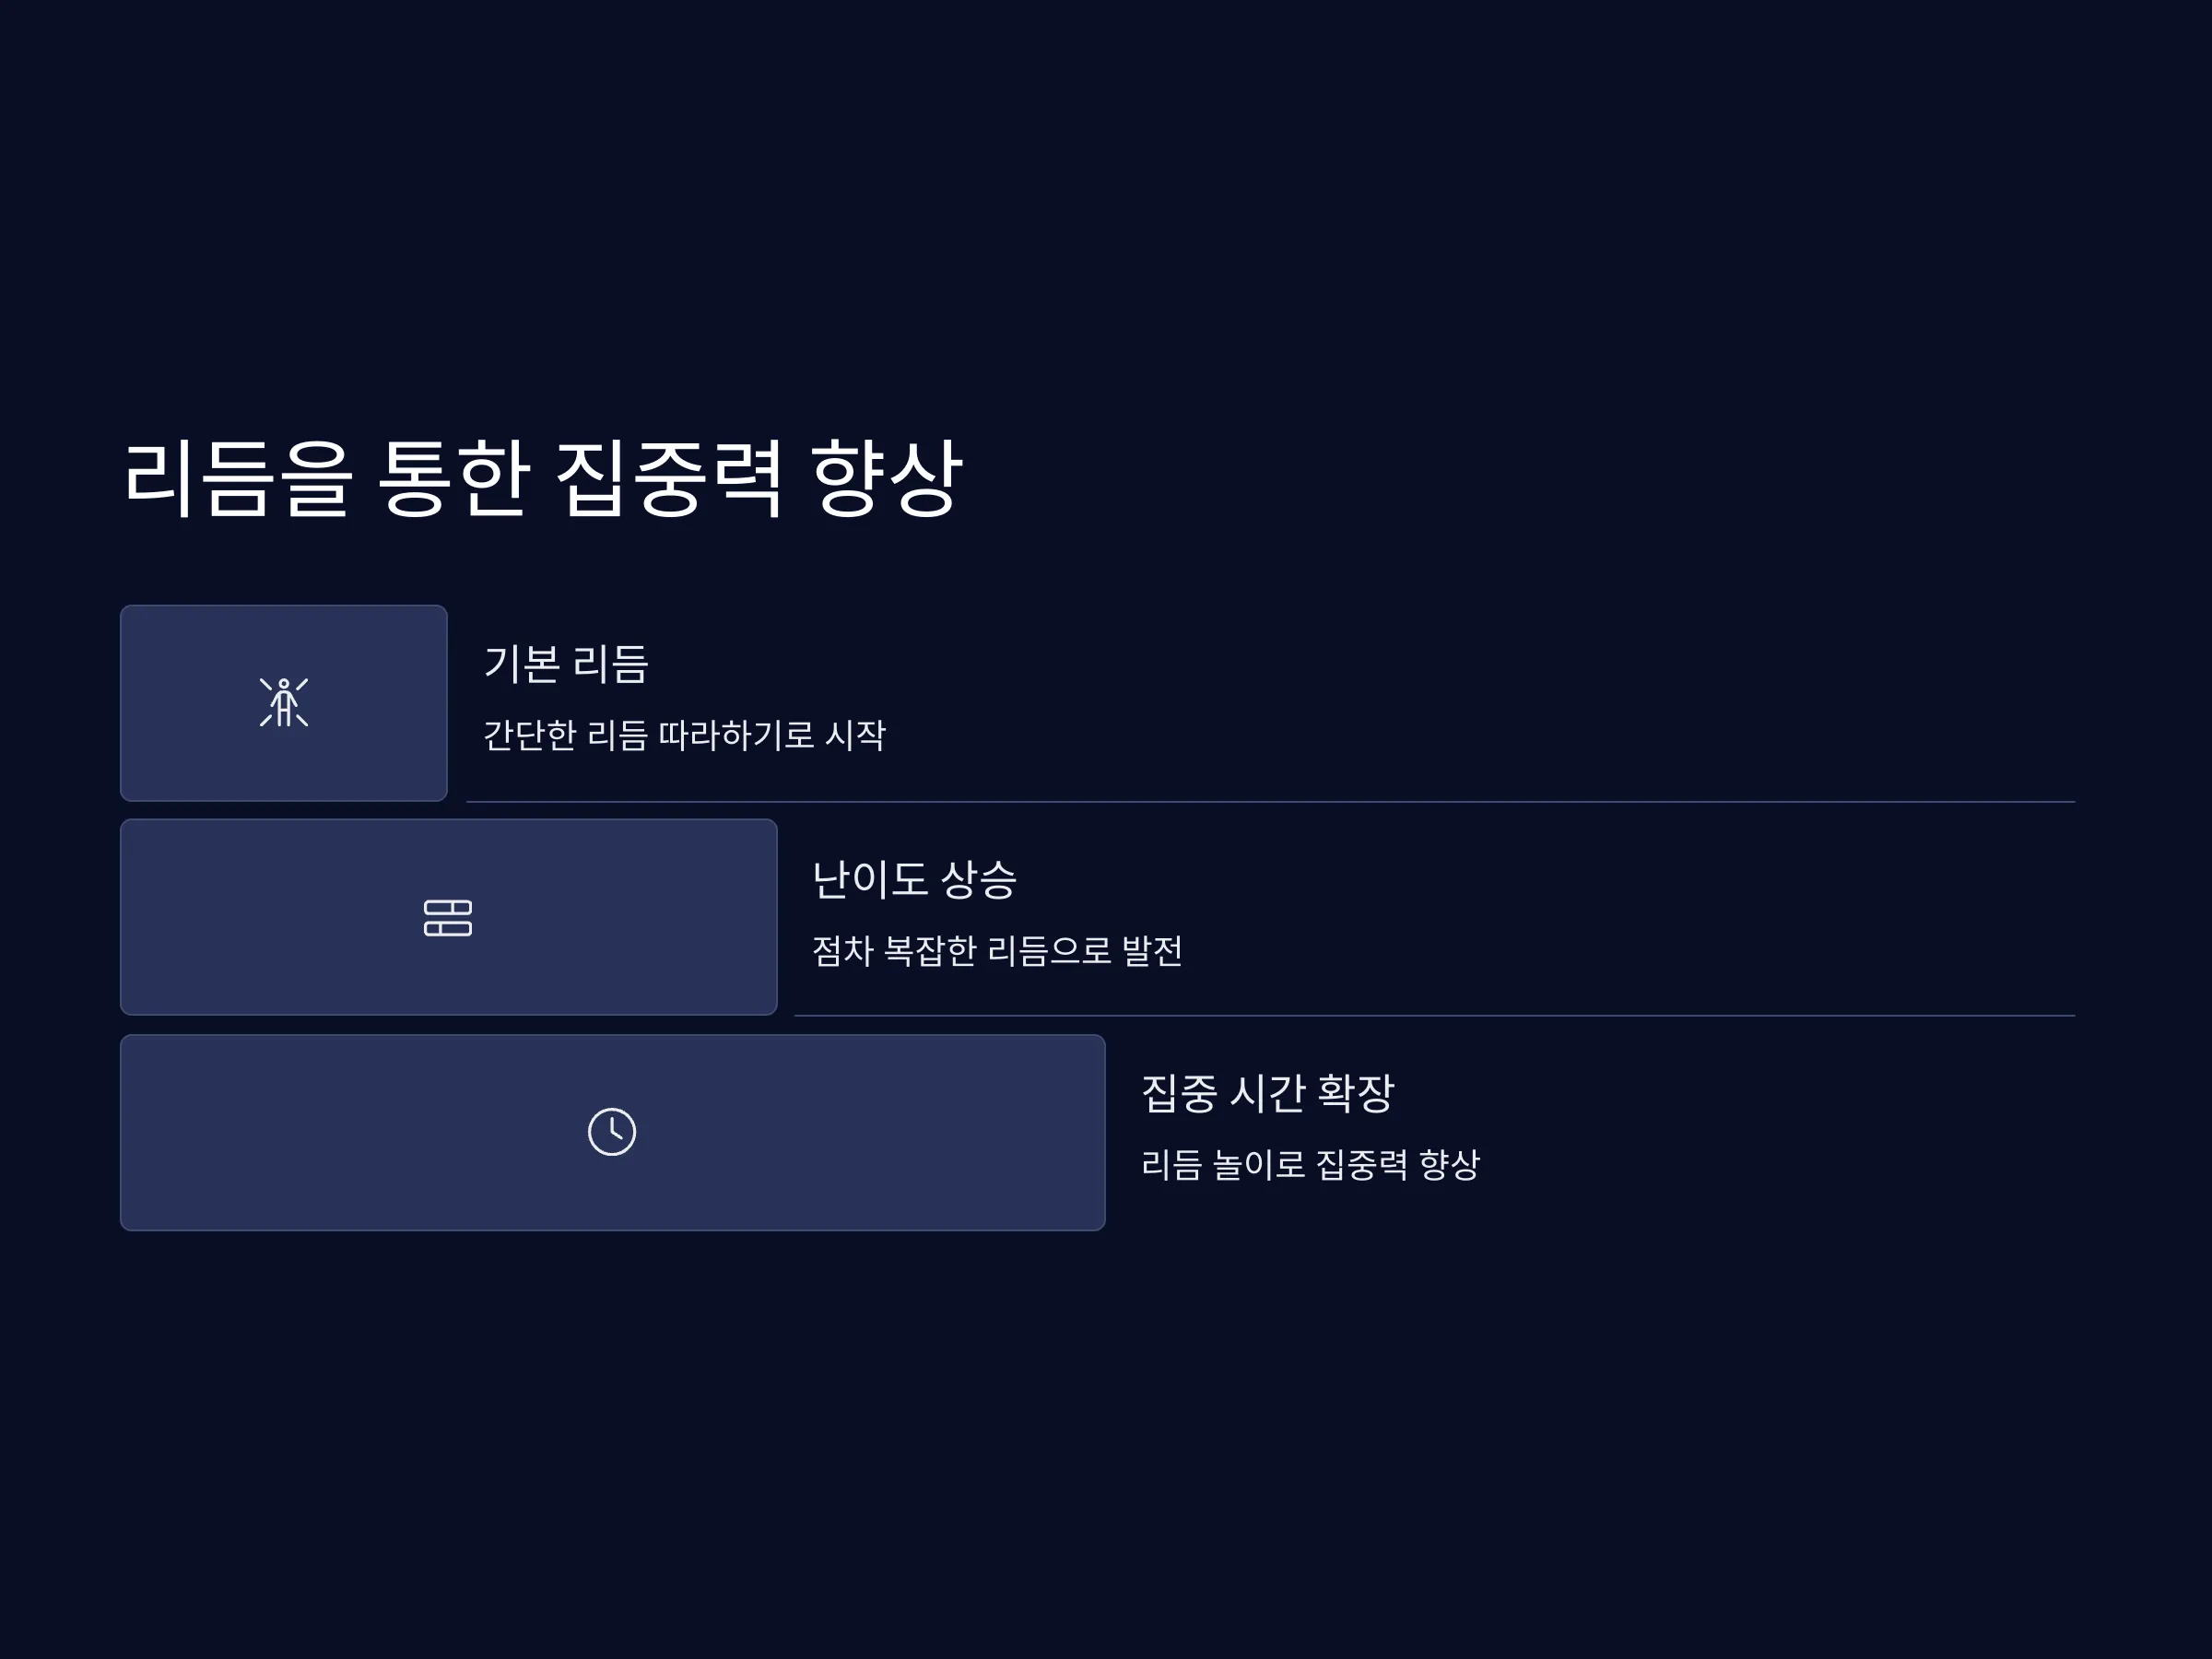
Task: Click the clock icon
Action: (612, 1132)
